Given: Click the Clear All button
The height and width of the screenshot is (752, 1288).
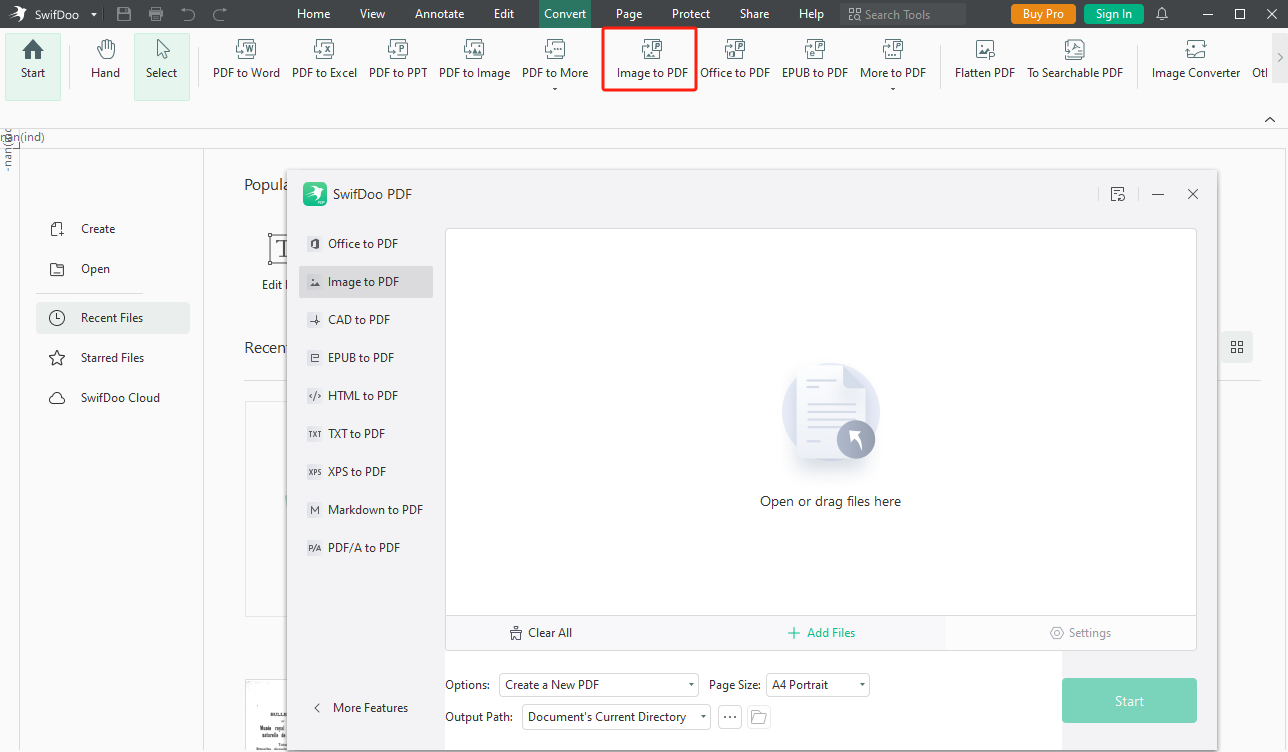Looking at the screenshot, I should click(541, 633).
